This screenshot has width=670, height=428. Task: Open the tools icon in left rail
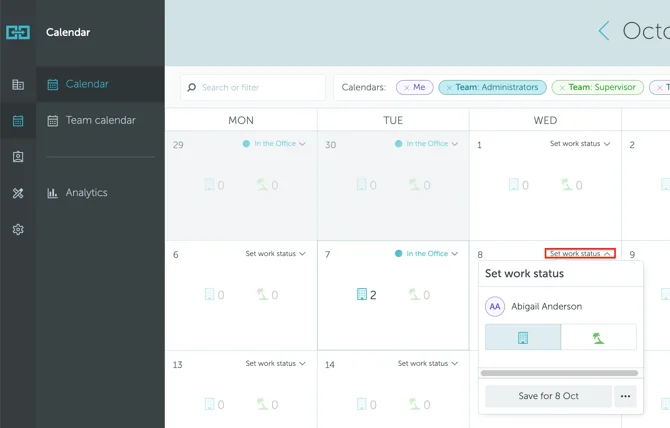click(18, 193)
